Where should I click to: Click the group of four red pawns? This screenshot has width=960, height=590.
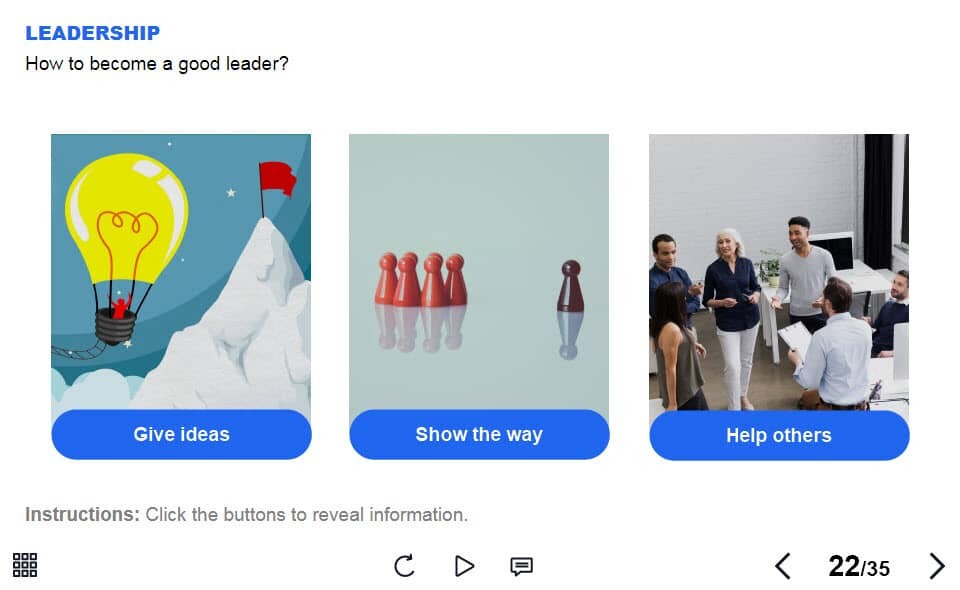(x=421, y=279)
